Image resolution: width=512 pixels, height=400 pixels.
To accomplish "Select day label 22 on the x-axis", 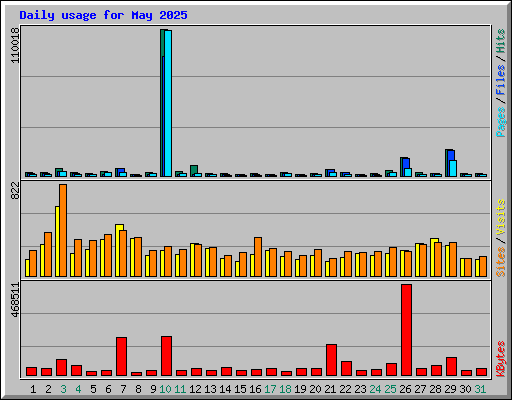I will pyautogui.click(x=346, y=389).
